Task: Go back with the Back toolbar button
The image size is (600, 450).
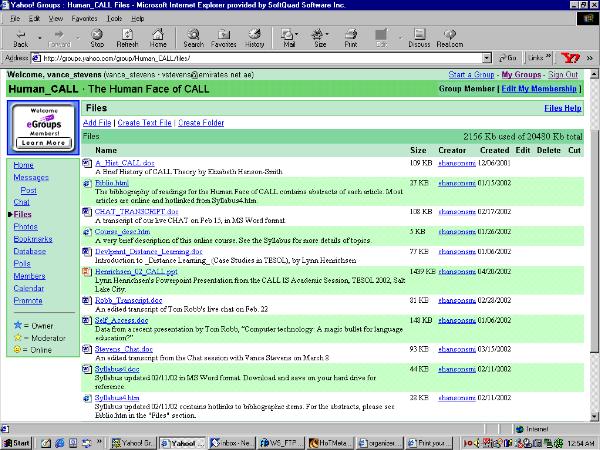Action: (21, 38)
